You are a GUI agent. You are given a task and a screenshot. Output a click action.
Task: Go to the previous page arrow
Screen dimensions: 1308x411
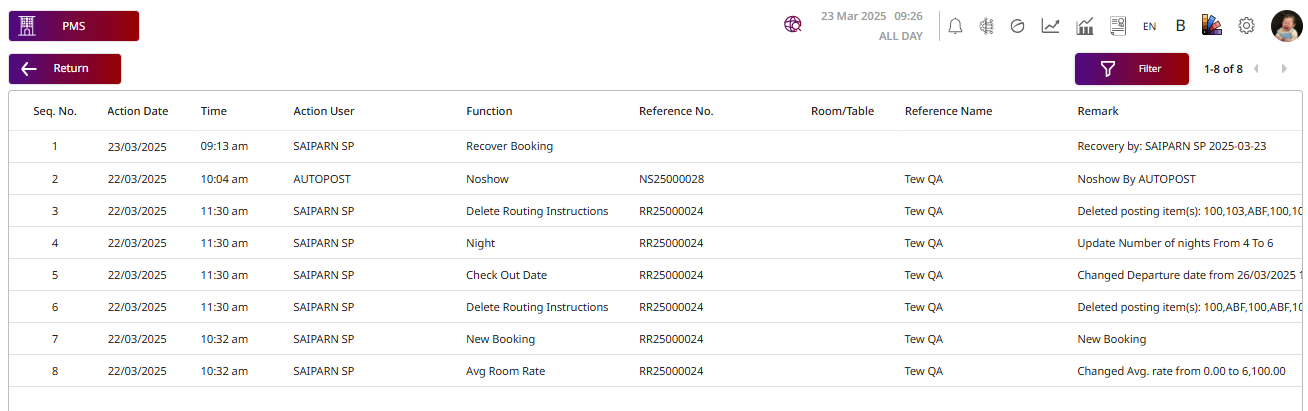[1256, 69]
